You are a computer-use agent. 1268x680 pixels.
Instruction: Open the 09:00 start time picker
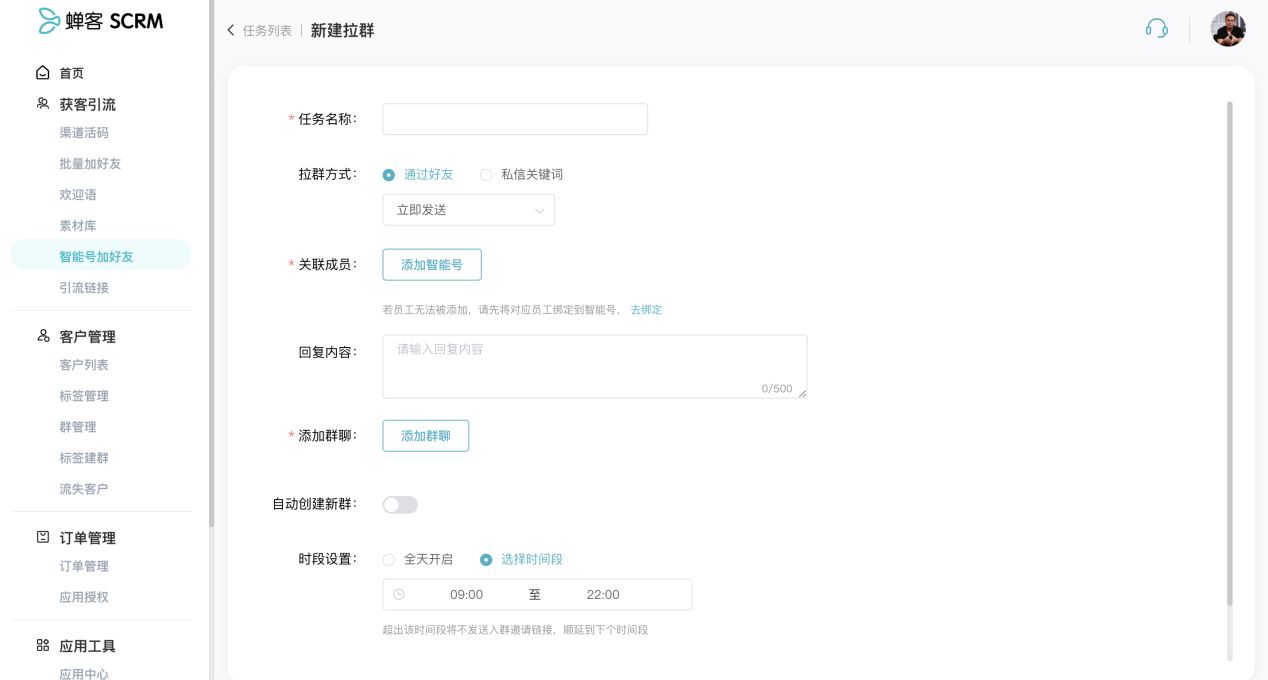[466, 594]
